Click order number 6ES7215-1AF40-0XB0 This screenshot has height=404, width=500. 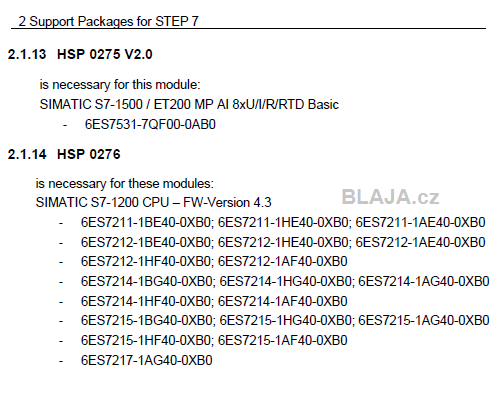coord(283,340)
